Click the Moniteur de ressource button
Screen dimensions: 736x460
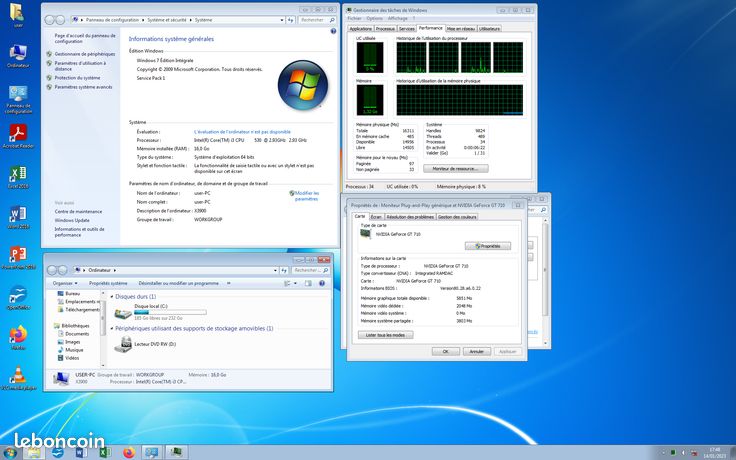(x=455, y=168)
